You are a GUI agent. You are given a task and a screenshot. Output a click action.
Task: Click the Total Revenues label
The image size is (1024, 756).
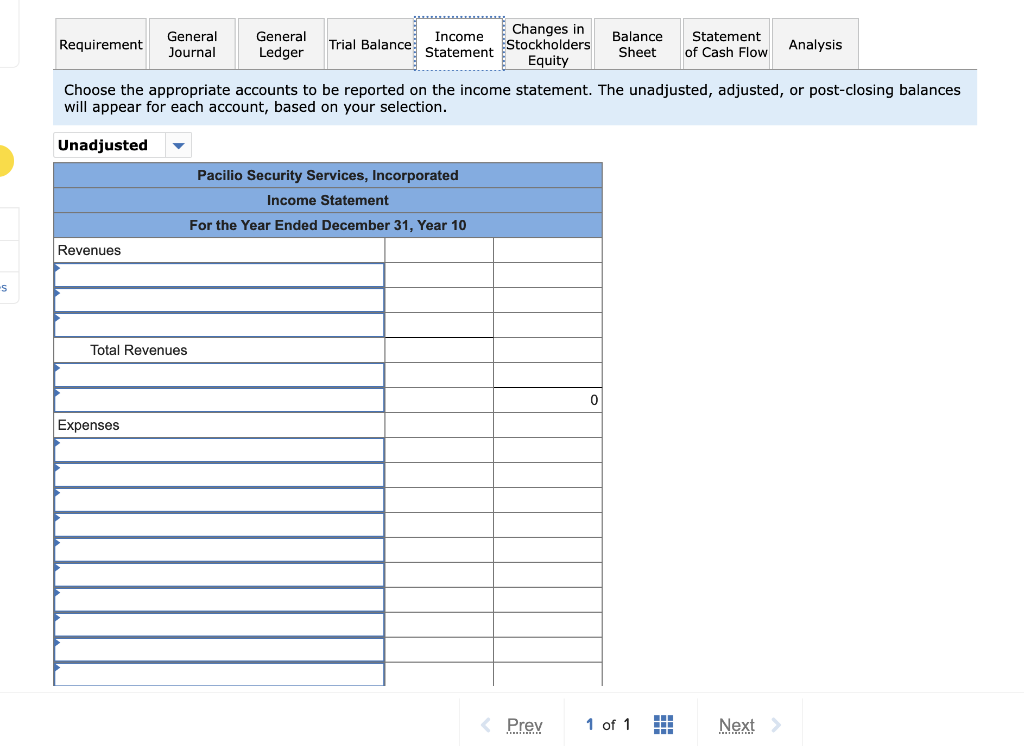pos(138,350)
